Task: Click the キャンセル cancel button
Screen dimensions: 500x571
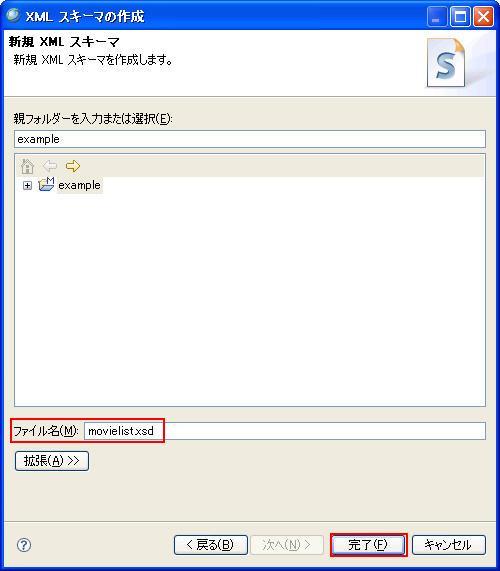Action: 449,545
